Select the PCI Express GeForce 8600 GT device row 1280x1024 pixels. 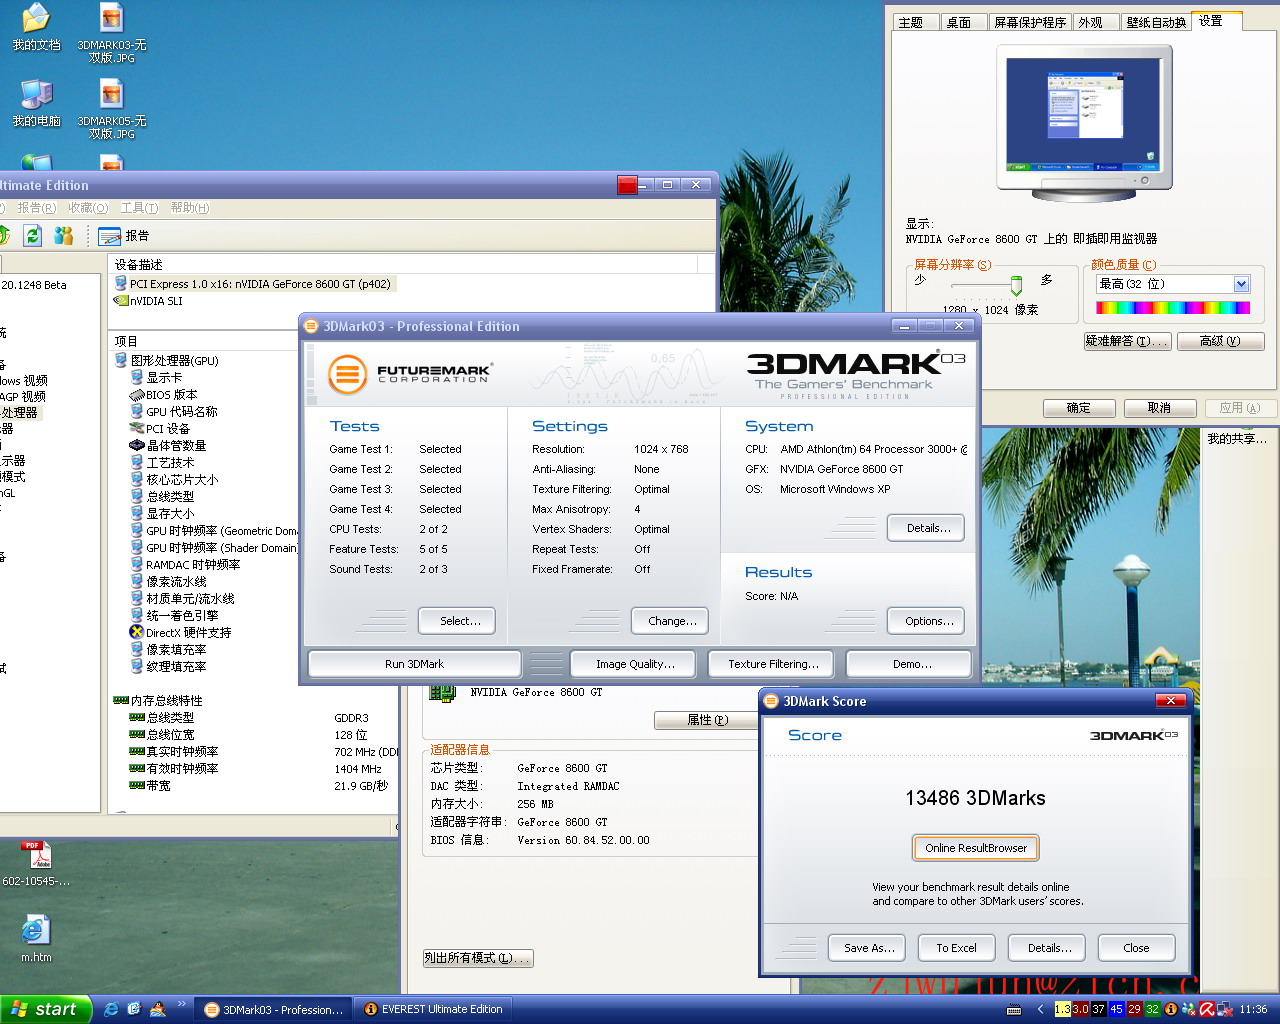coord(260,284)
